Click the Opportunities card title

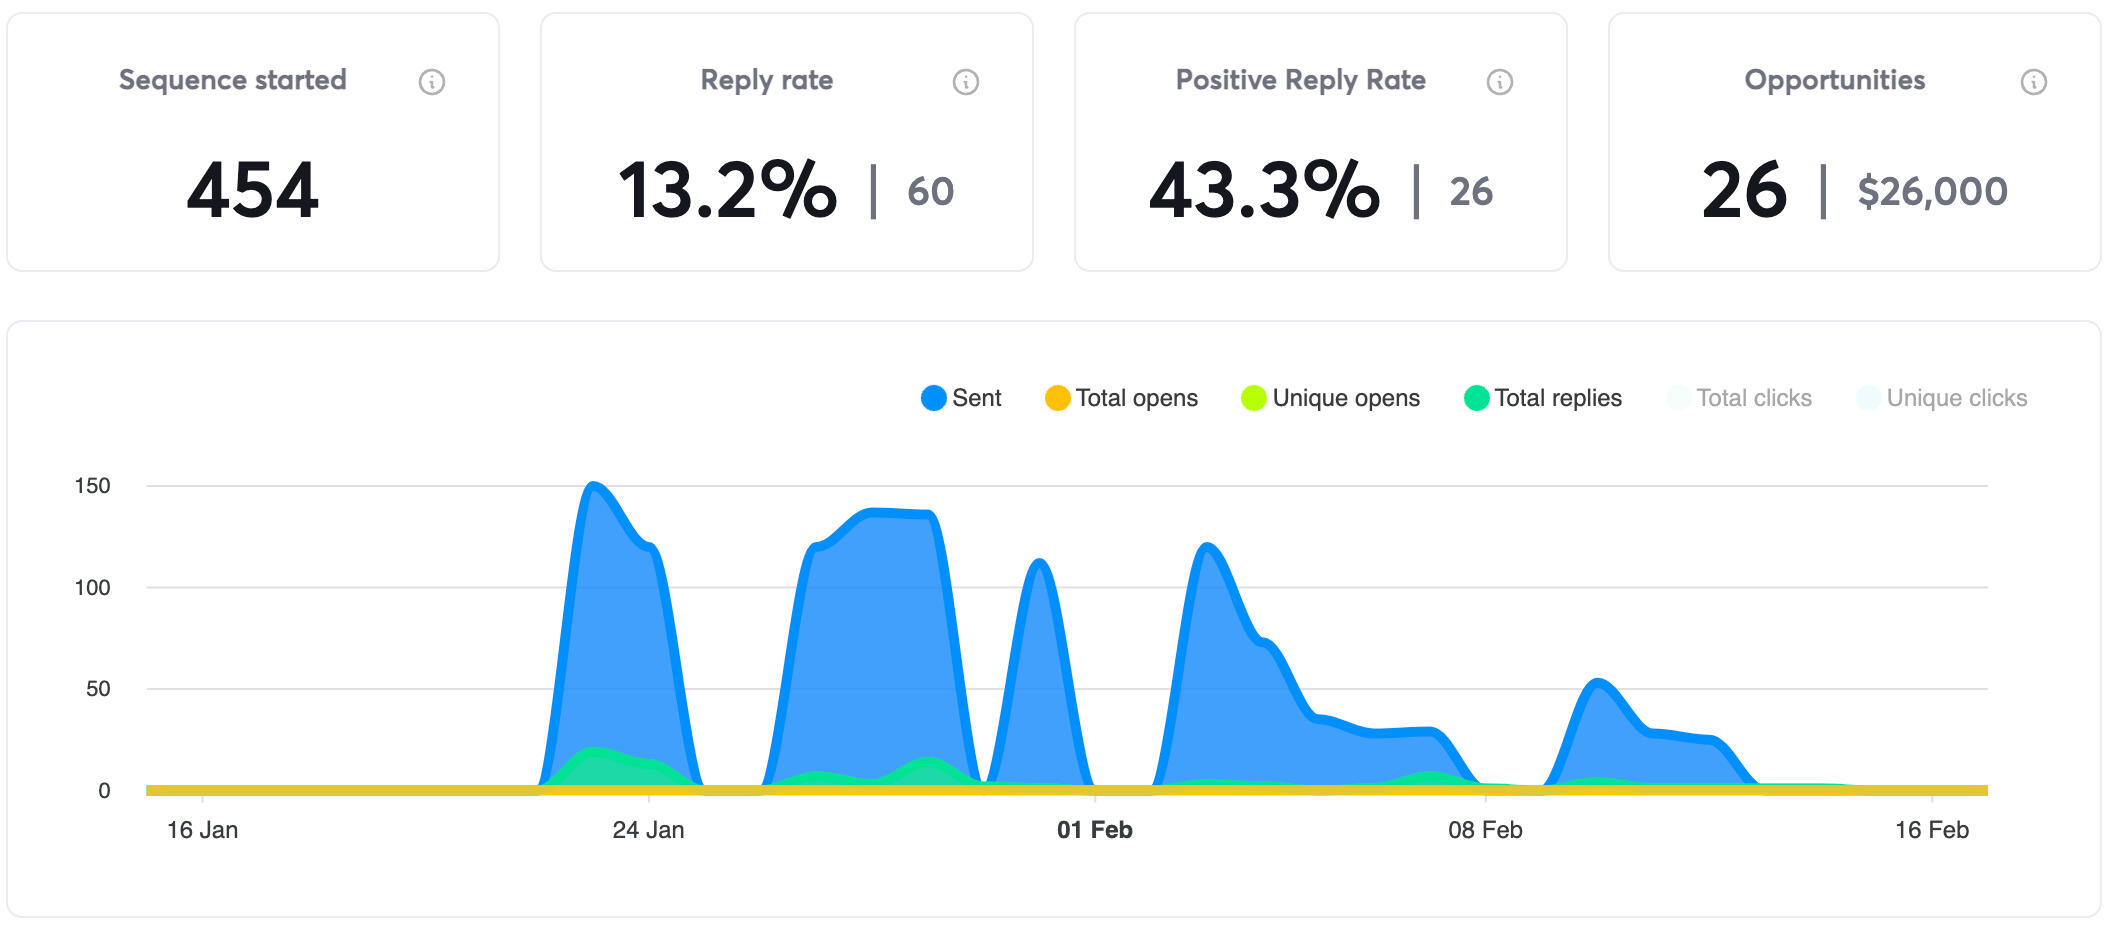pos(1834,80)
